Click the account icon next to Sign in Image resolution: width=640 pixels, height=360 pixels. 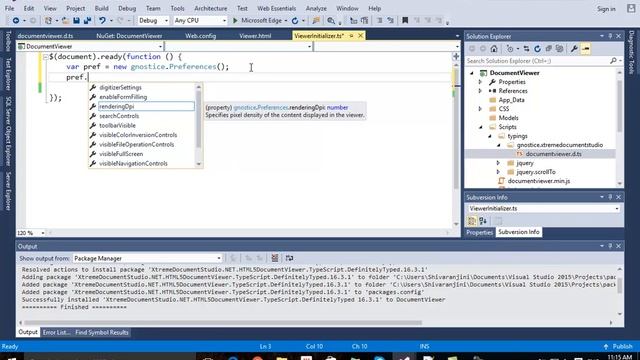click(x=631, y=8)
